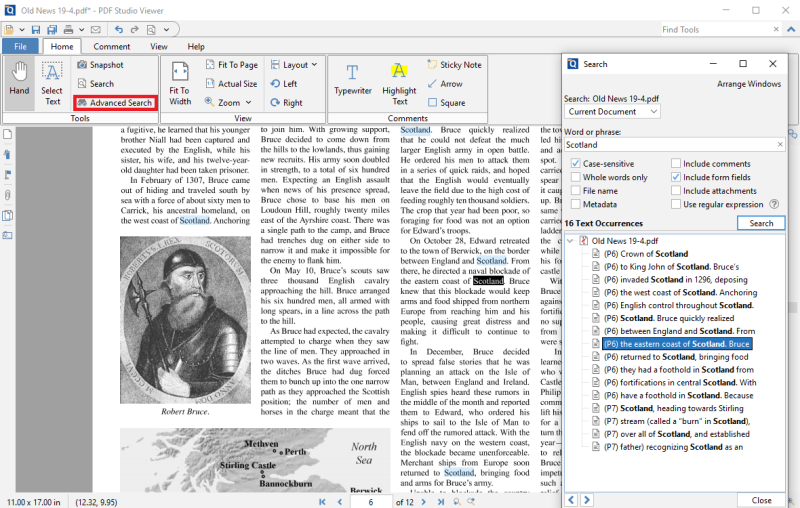Undo the last action

coord(119,30)
